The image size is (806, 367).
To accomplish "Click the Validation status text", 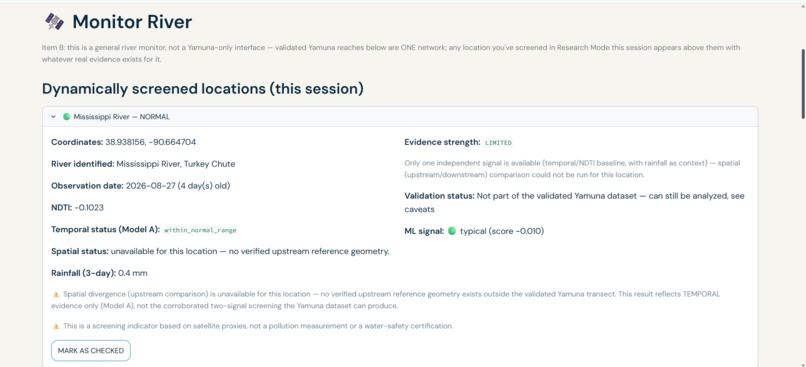I will tap(574, 203).
